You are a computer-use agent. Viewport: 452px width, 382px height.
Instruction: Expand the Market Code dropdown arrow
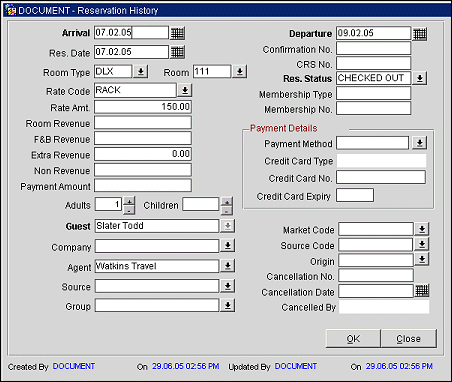[422, 229]
